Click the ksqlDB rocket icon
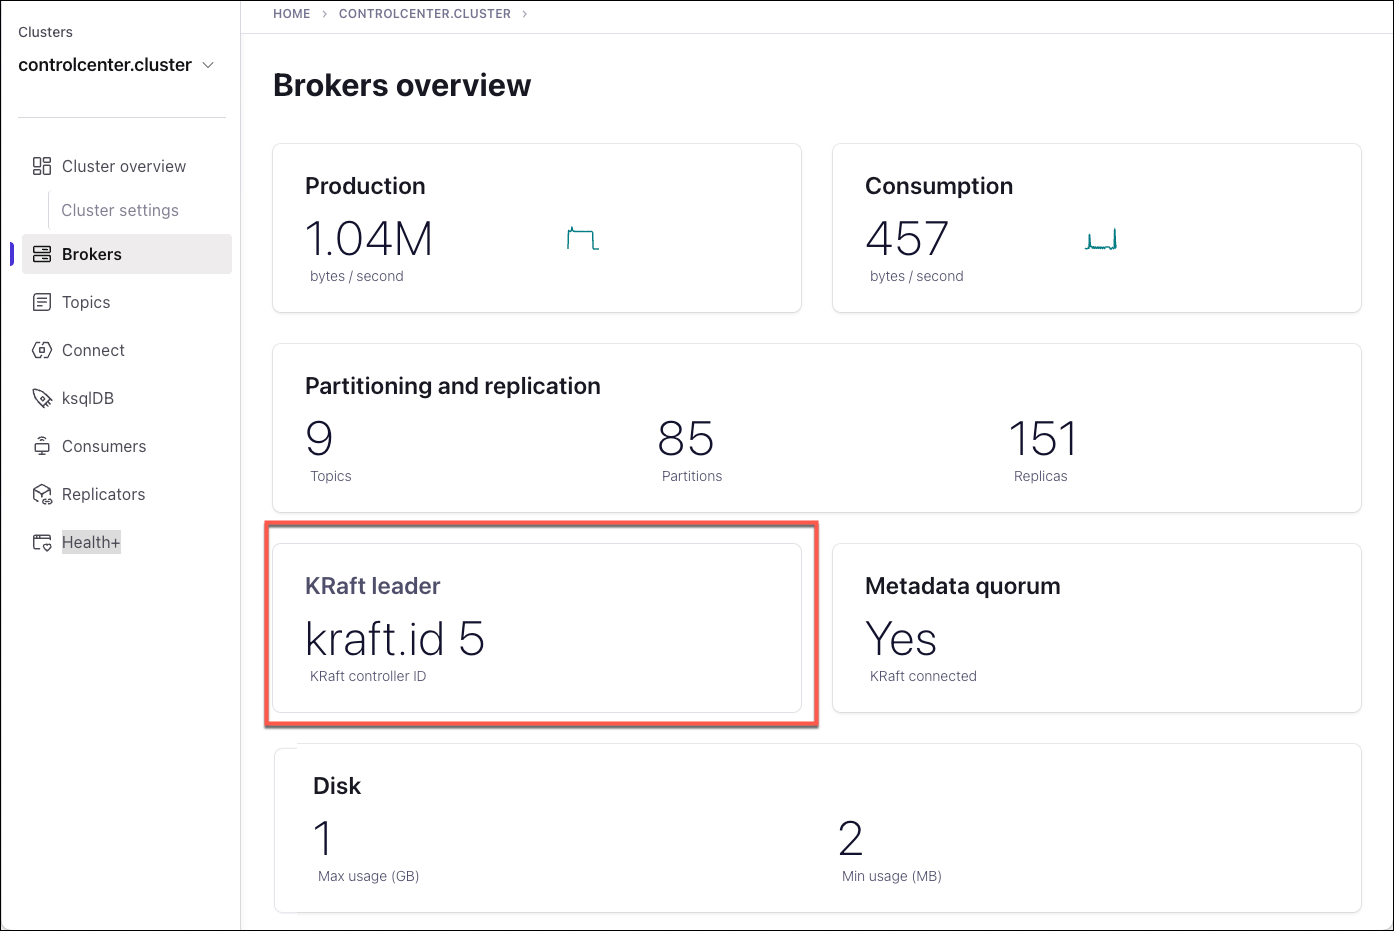Viewport: 1394px width, 931px height. (42, 398)
